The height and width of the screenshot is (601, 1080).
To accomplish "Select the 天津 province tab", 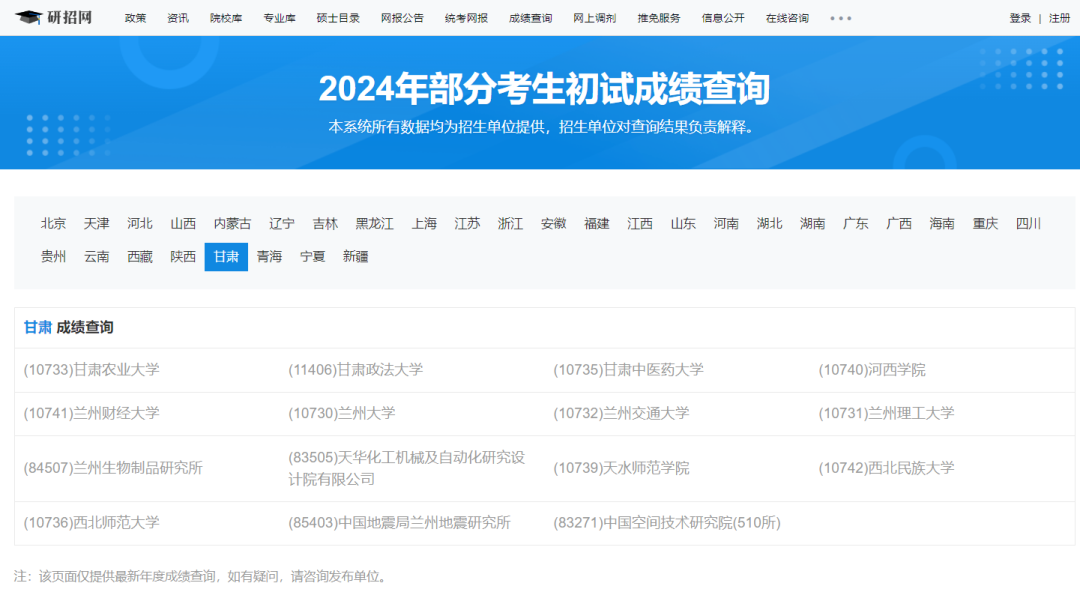I will (x=96, y=223).
